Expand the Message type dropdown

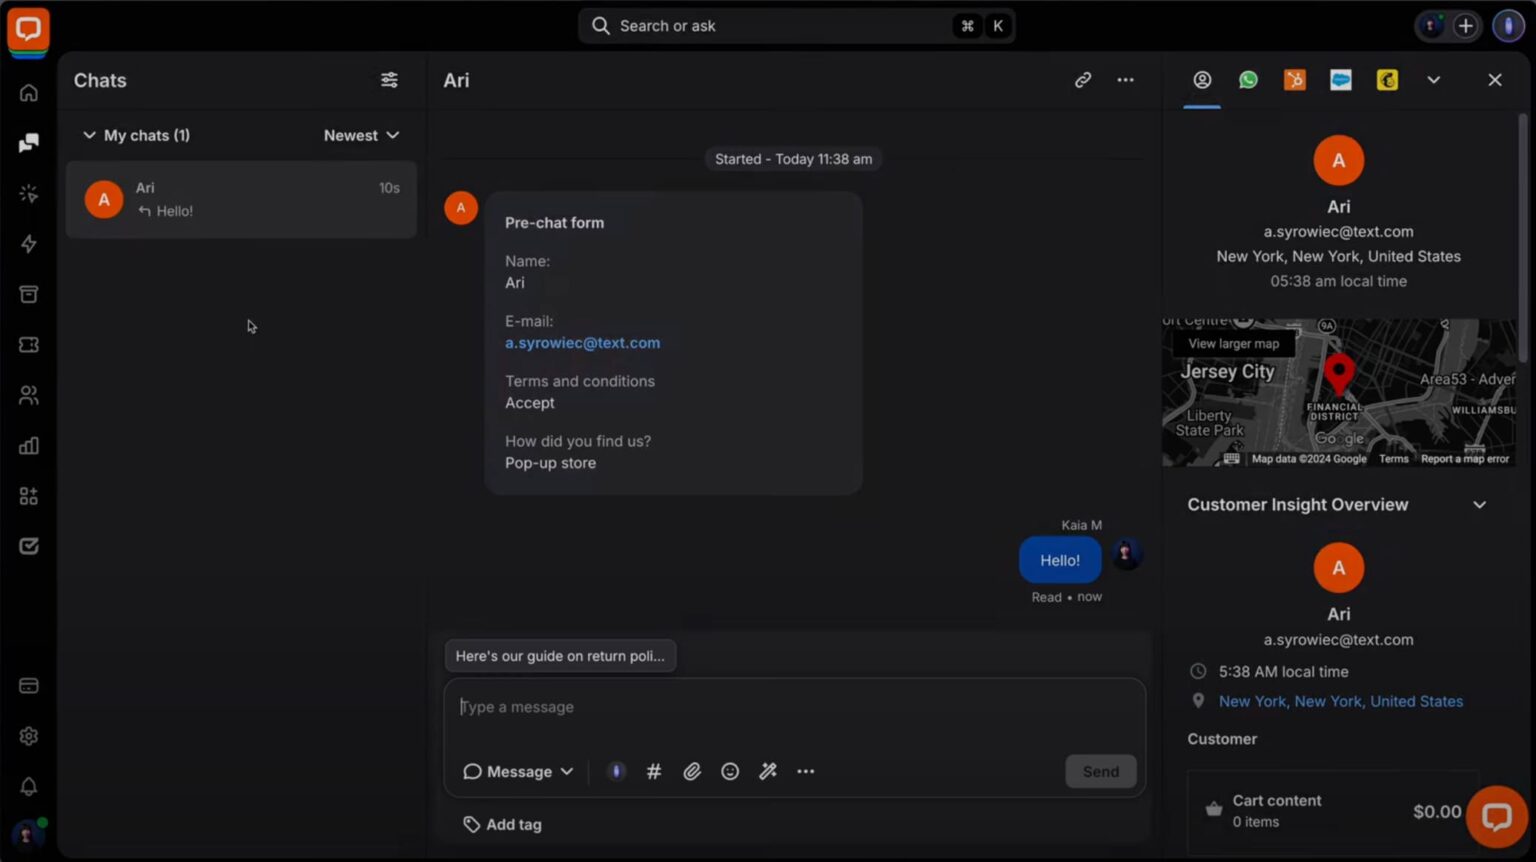pyautogui.click(x=518, y=771)
